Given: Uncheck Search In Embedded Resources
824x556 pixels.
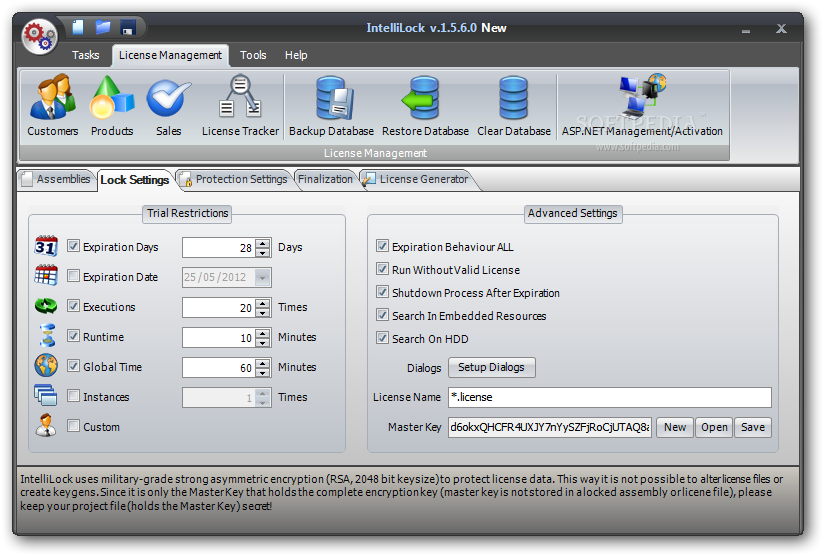Looking at the screenshot, I should click(x=382, y=315).
